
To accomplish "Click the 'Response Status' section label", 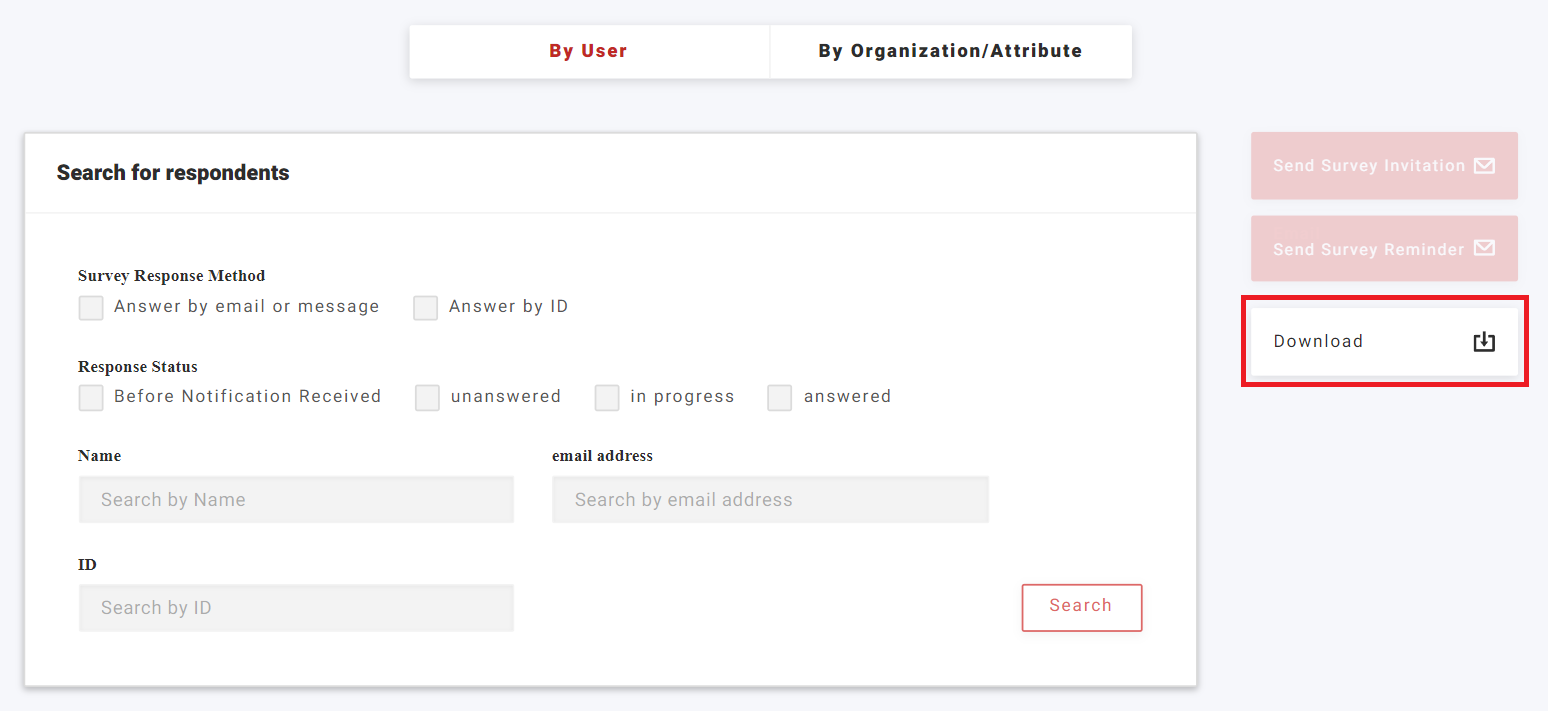I will coord(138,367).
